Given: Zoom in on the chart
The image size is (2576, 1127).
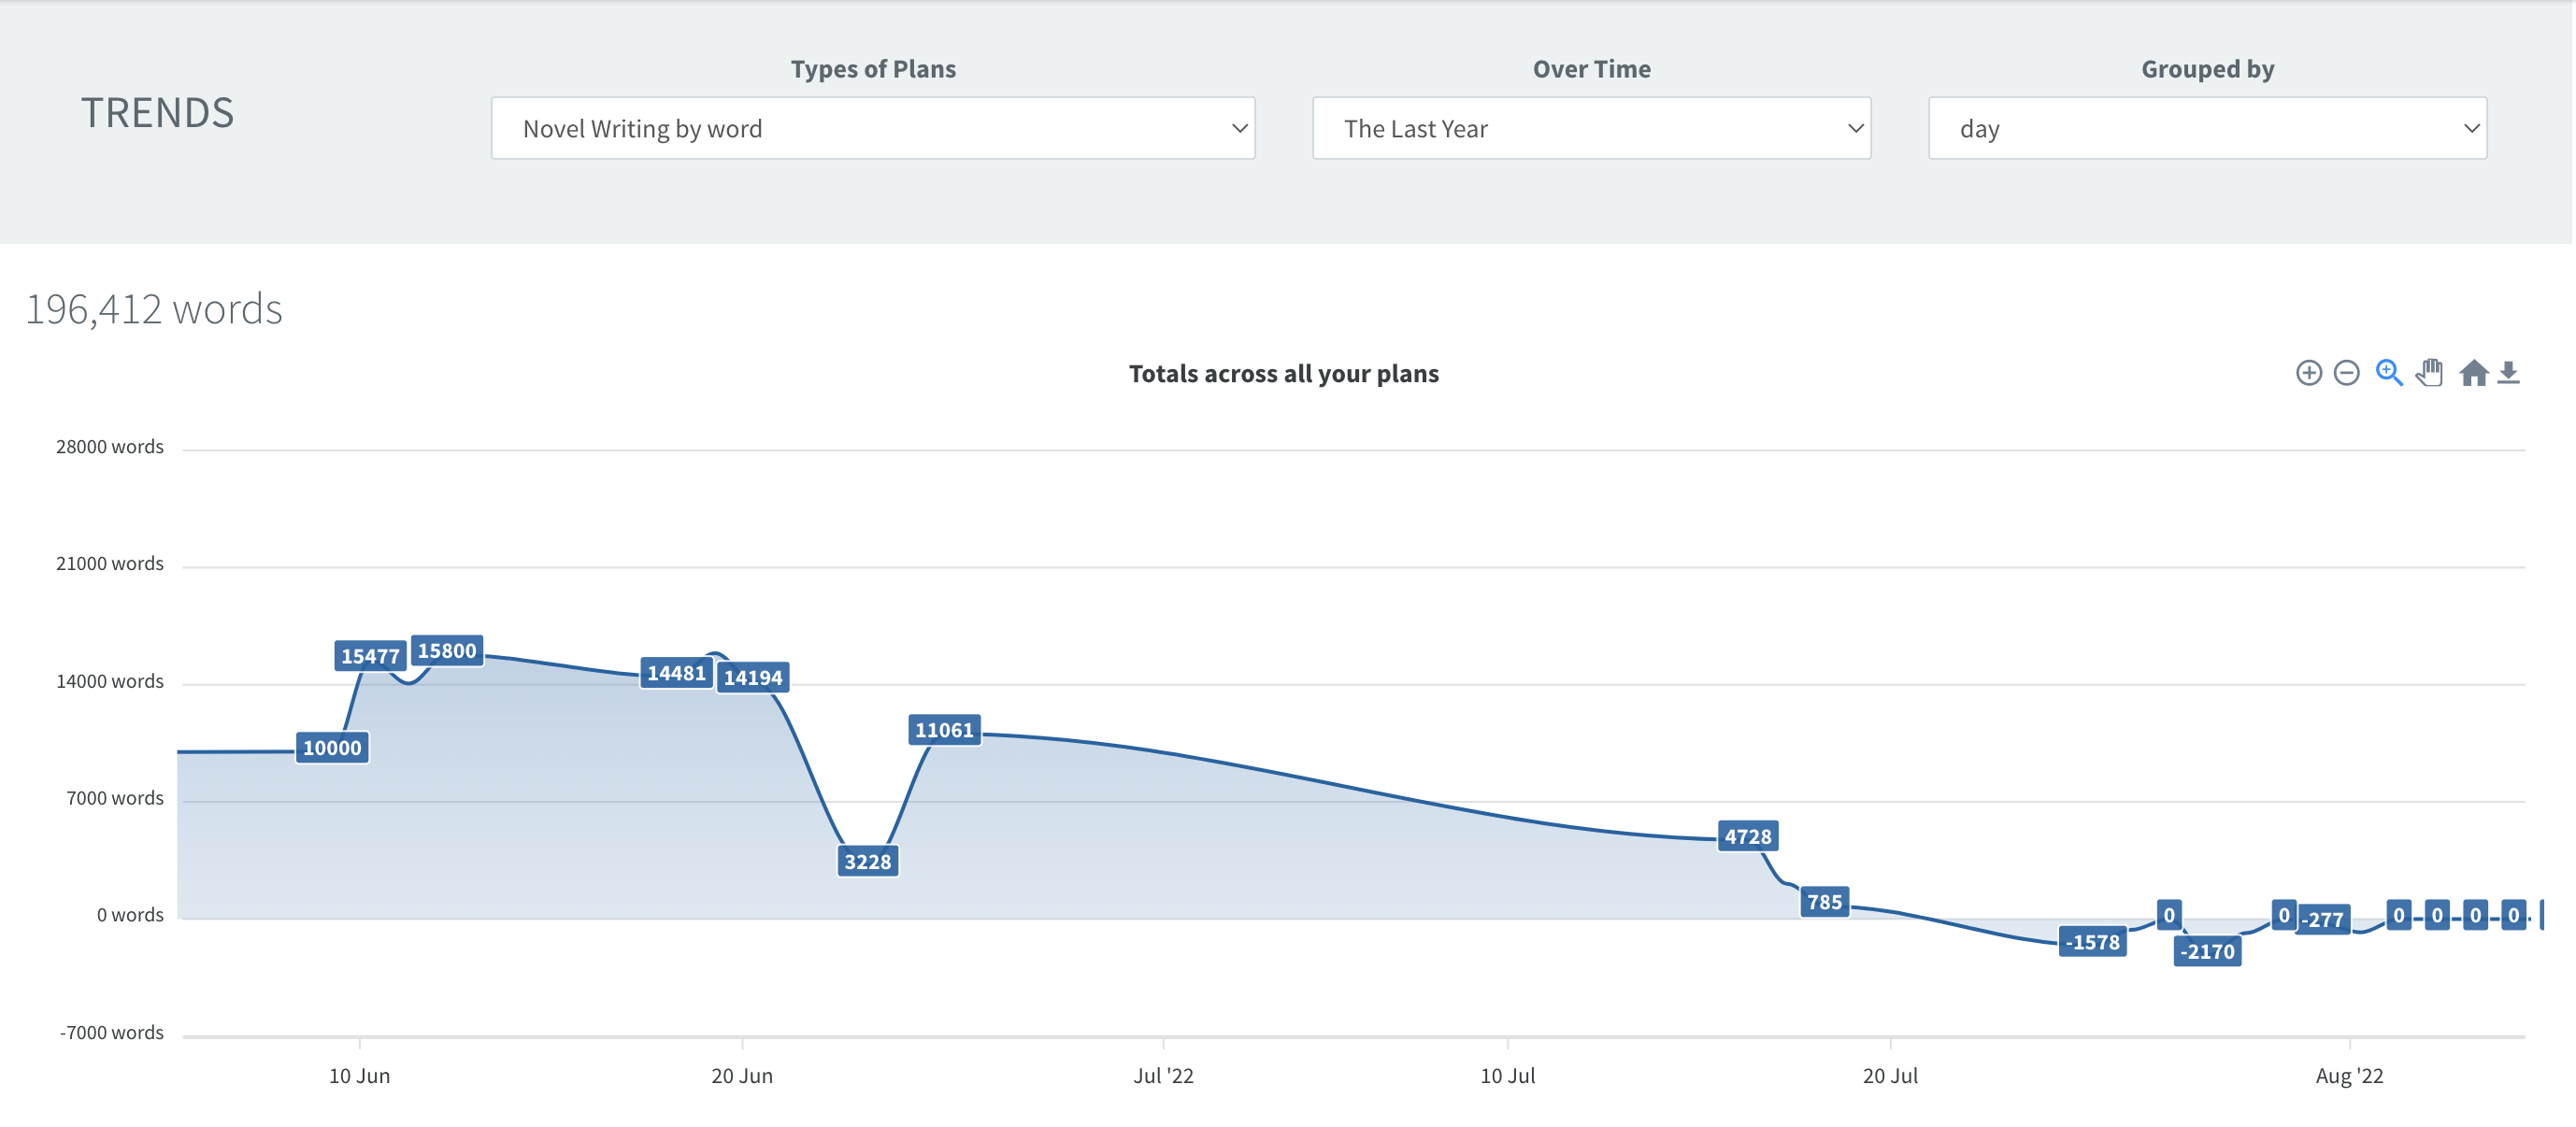Looking at the screenshot, I should tap(2308, 372).
